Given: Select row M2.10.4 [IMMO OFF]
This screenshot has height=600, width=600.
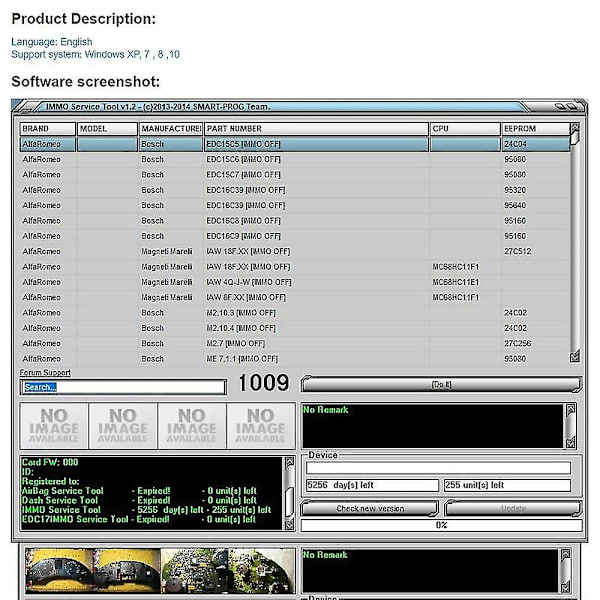Looking at the screenshot, I should pyautogui.click(x=295, y=328).
